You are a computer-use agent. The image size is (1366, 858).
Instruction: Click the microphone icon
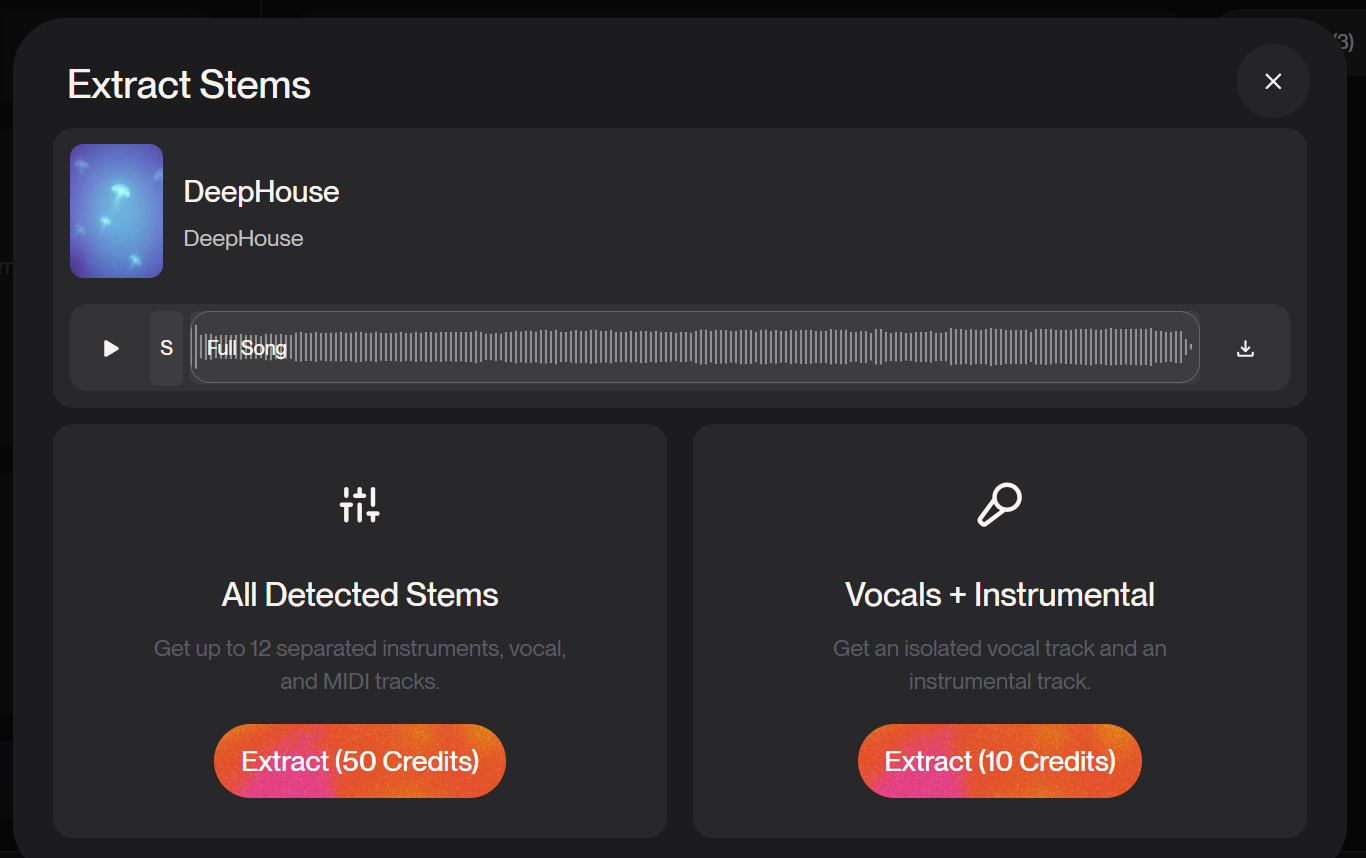pos(999,505)
